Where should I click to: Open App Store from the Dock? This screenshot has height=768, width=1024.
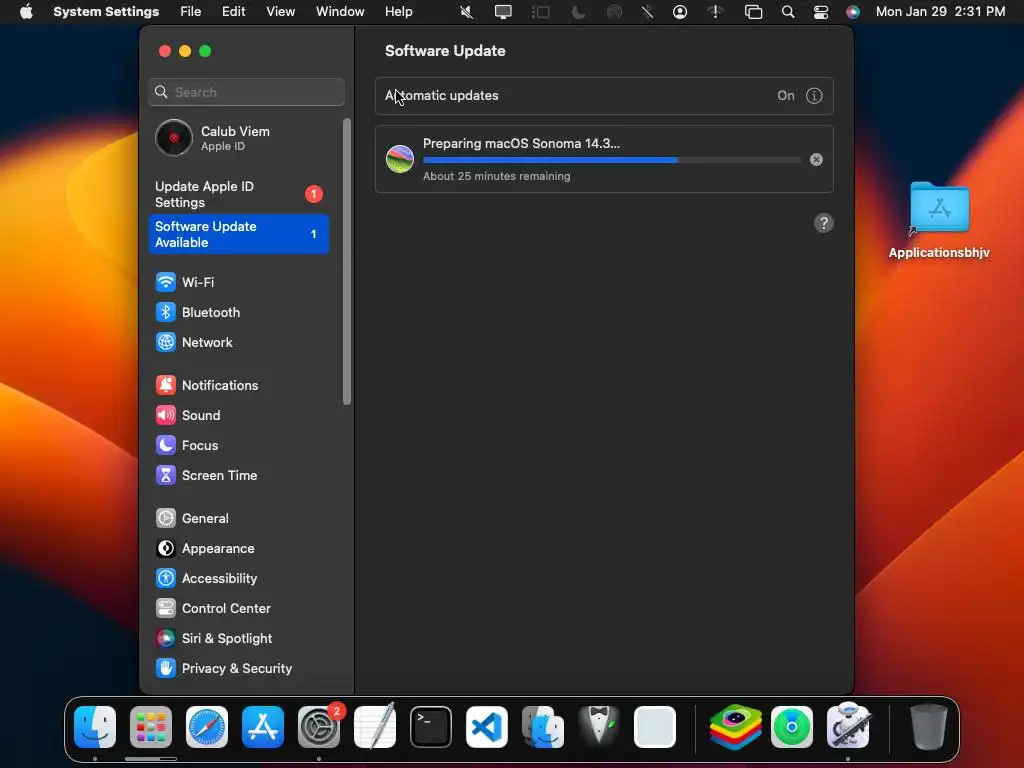tap(263, 727)
